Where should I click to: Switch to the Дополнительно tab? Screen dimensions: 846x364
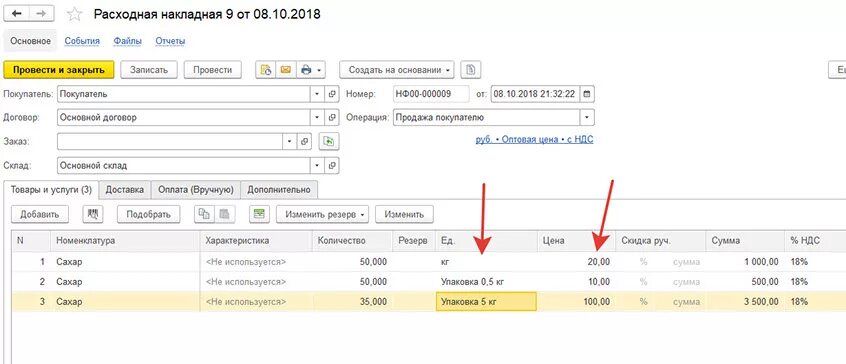coord(279,190)
